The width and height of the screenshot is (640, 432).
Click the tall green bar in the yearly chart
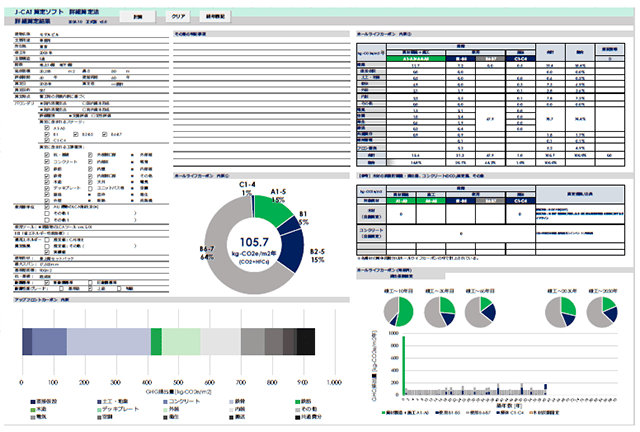pos(404,365)
